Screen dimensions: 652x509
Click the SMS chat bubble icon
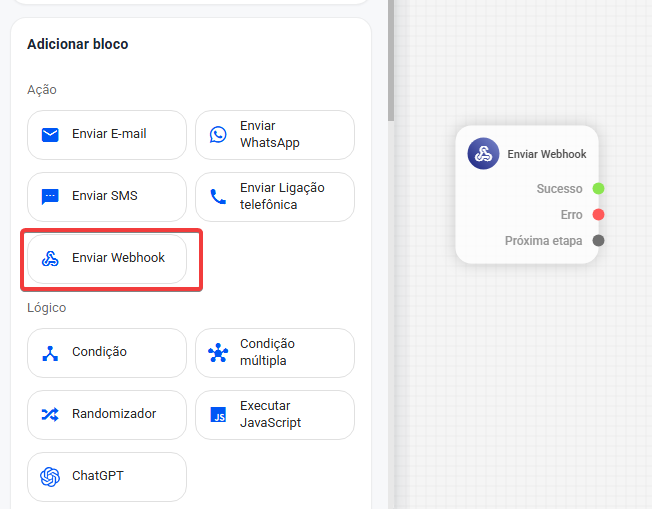[x=50, y=197]
